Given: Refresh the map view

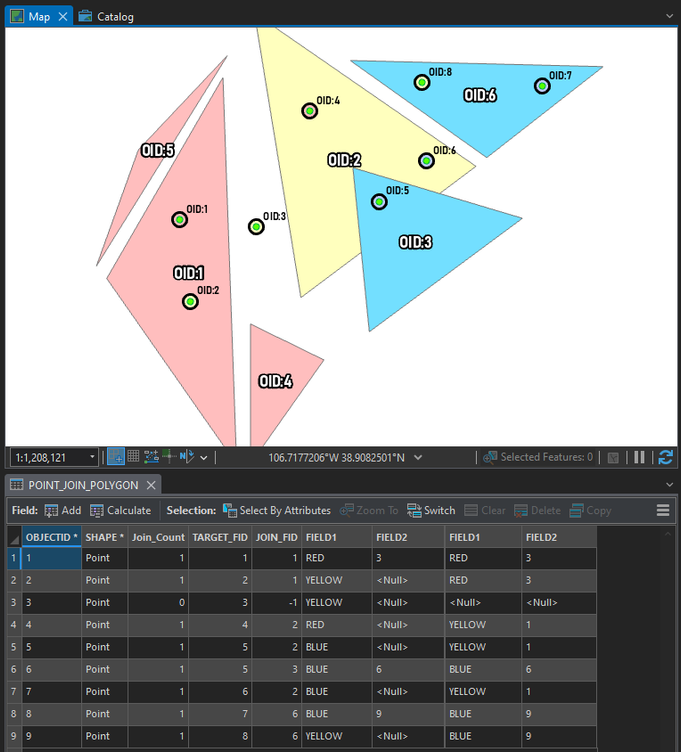Looking at the screenshot, I should coord(666,457).
